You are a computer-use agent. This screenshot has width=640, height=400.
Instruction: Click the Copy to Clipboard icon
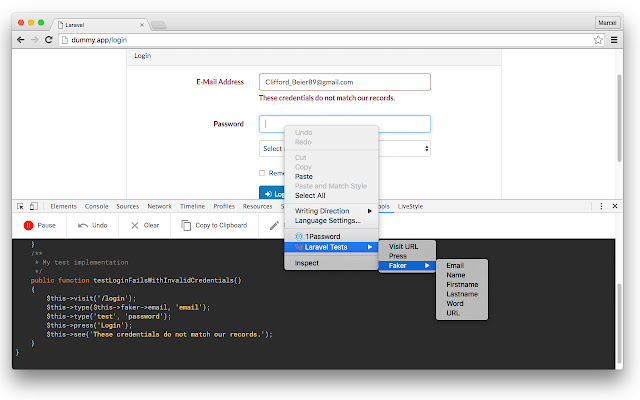[x=186, y=225]
